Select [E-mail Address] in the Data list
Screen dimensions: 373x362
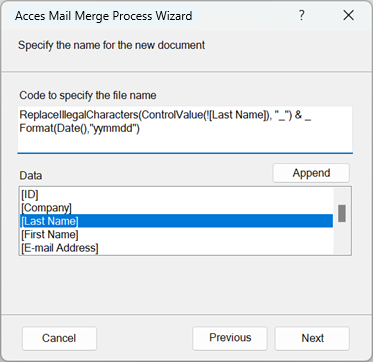click(x=176, y=248)
